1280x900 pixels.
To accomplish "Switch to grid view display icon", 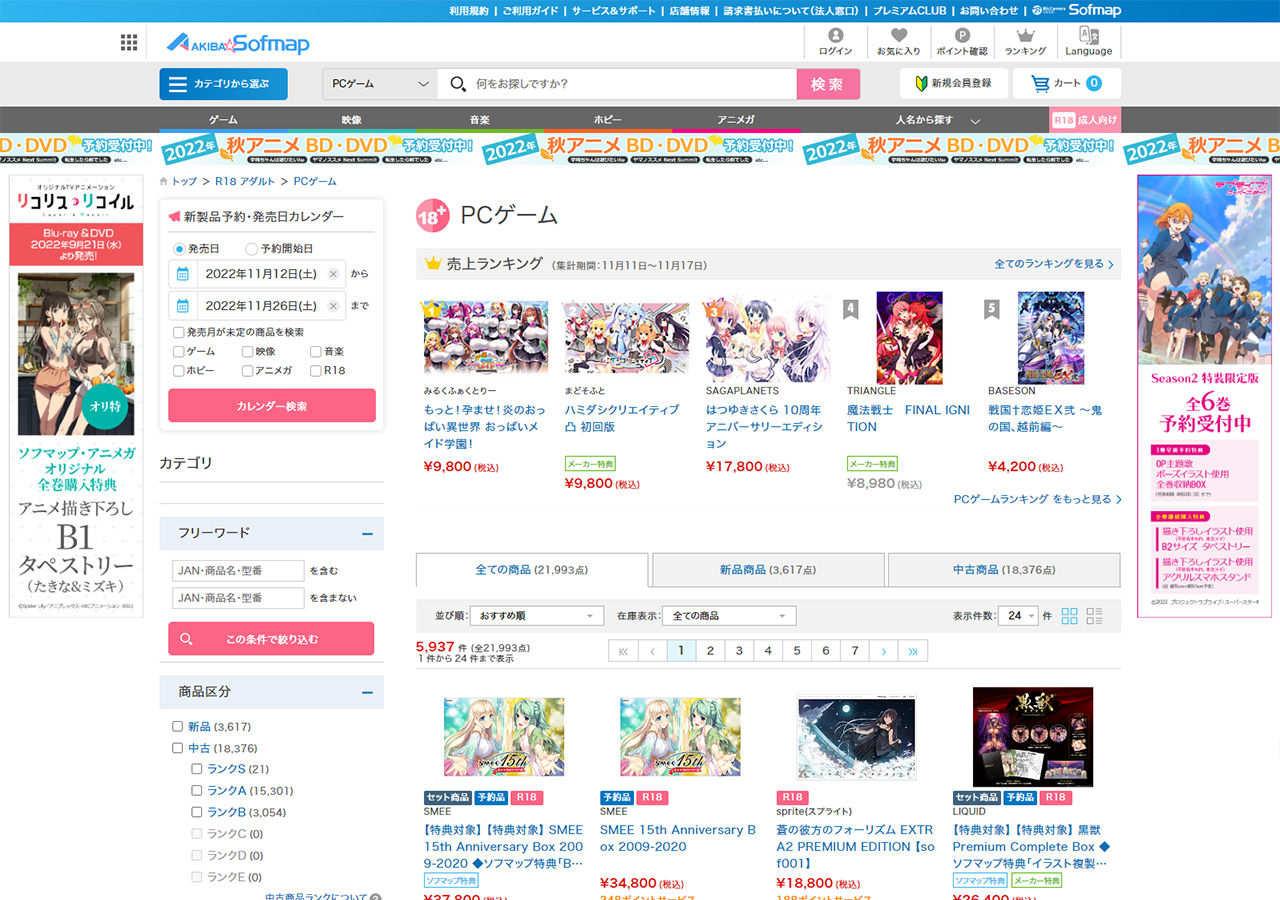I will (x=1070, y=616).
